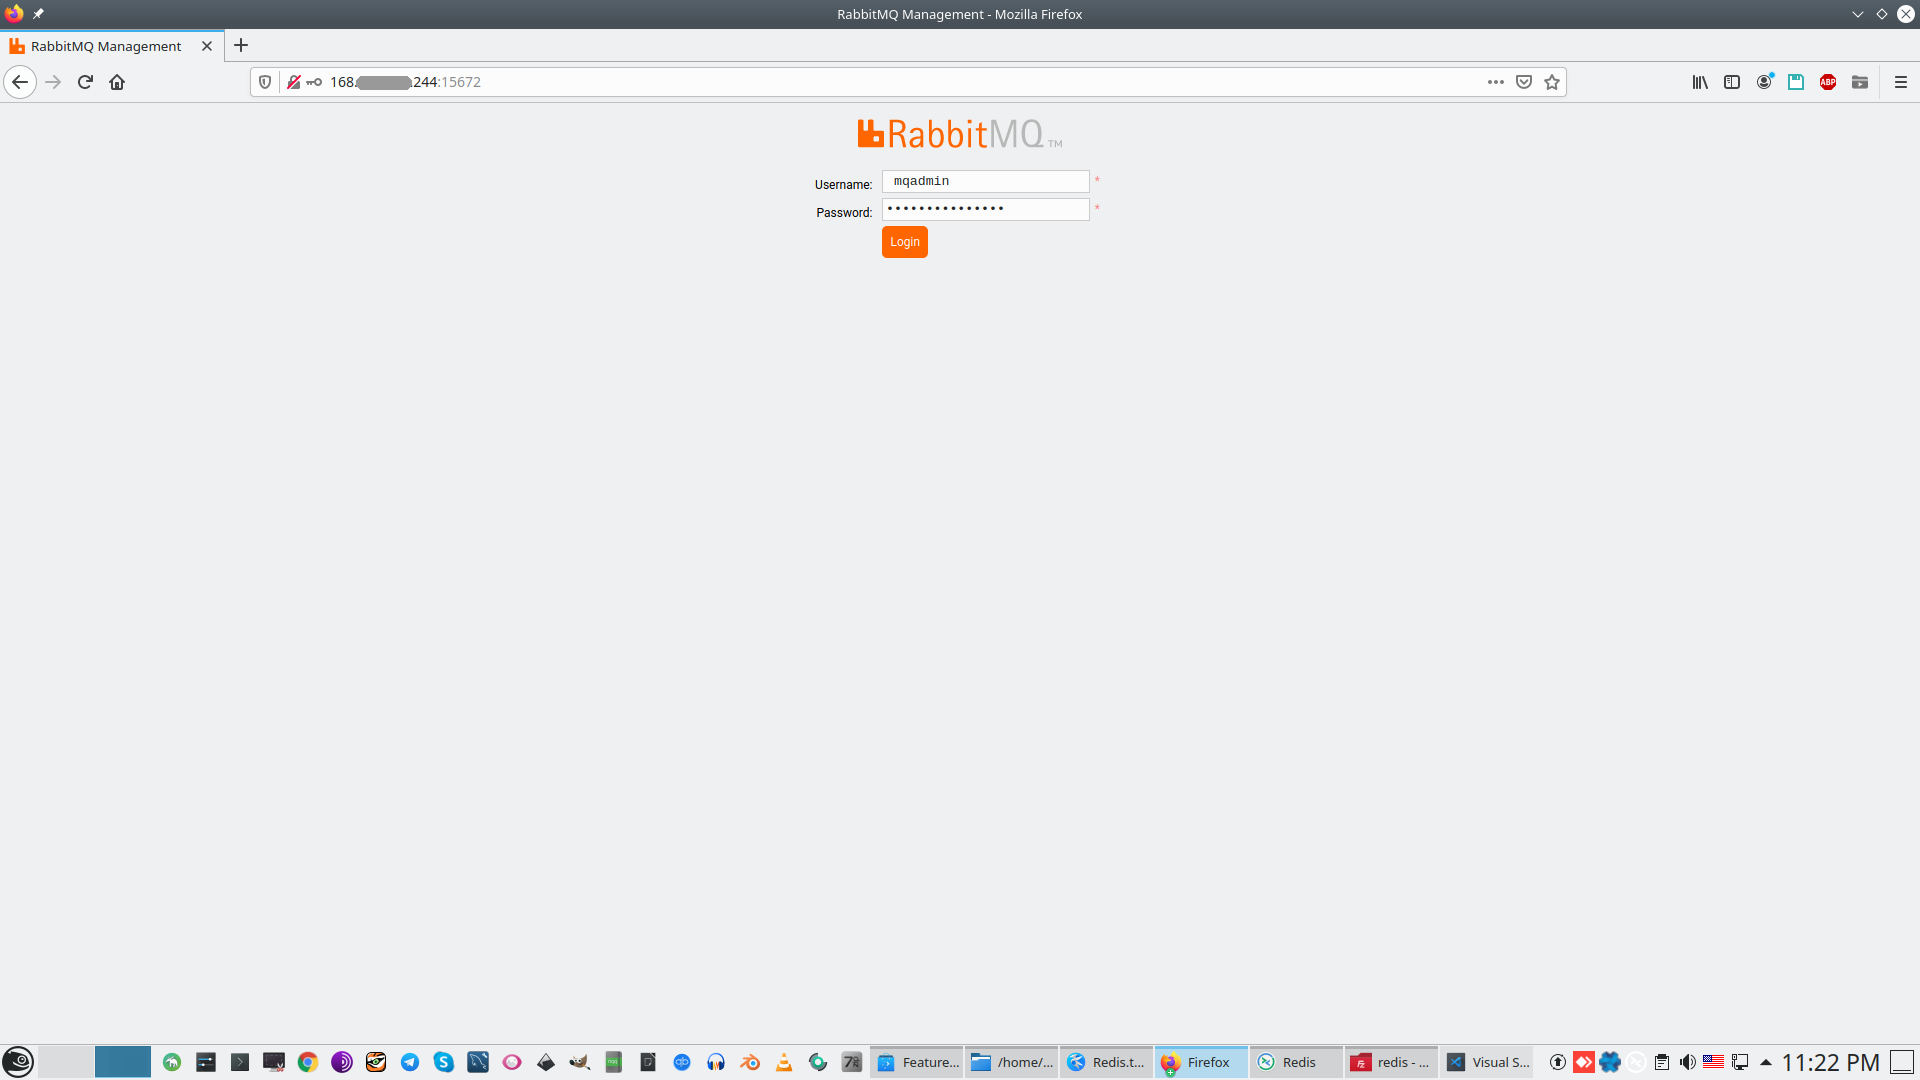Expand system tray hidden icons arrow

pyautogui.click(x=1766, y=1062)
